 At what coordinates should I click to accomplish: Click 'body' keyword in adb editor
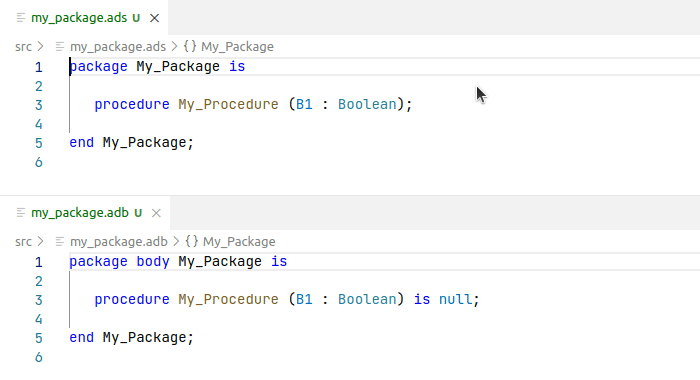pyautogui.click(x=153, y=262)
